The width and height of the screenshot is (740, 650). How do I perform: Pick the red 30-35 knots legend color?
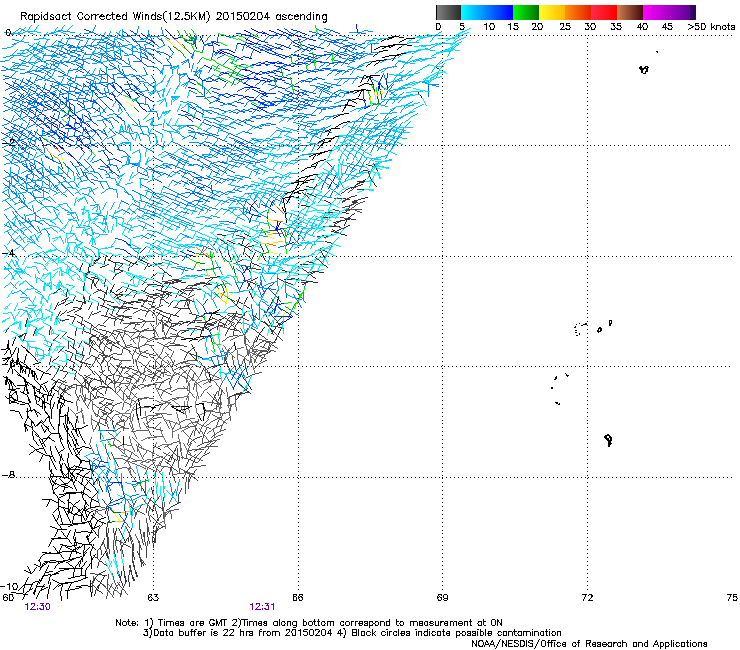[604, 12]
